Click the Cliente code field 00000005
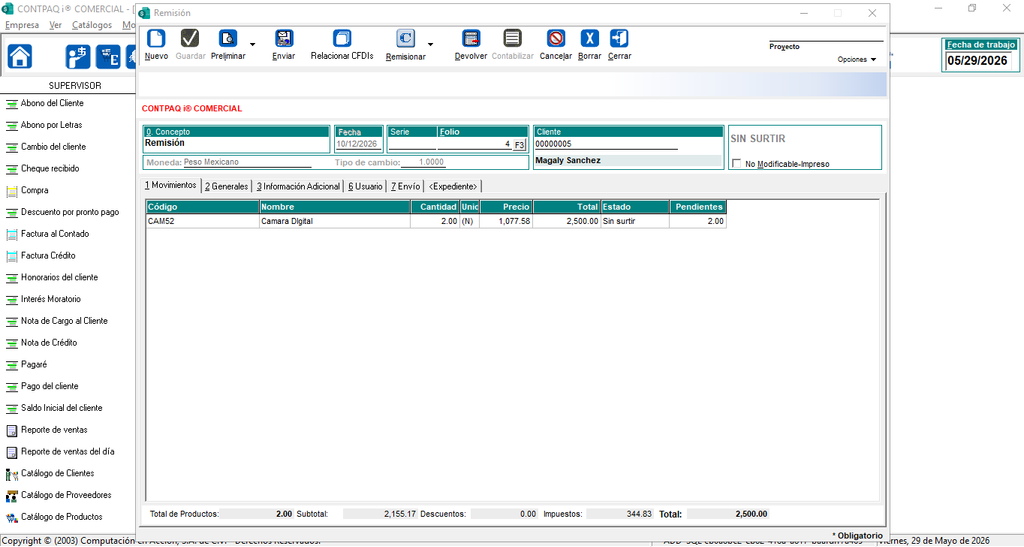Image resolution: width=1024 pixels, height=547 pixels. tap(605, 144)
